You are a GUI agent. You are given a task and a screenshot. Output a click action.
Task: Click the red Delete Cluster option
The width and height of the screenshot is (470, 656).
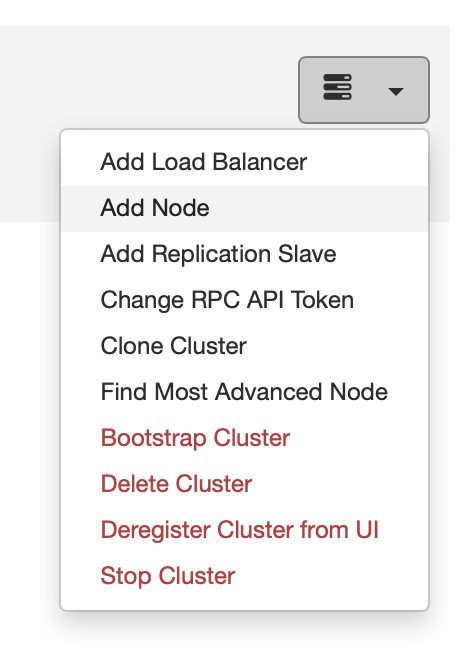click(x=244, y=484)
